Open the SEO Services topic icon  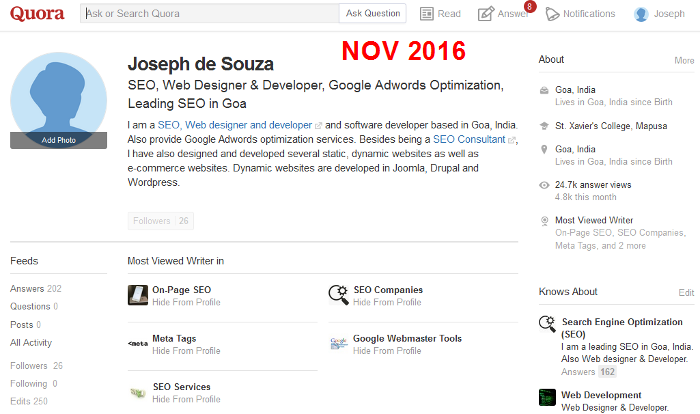[x=138, y=393]
